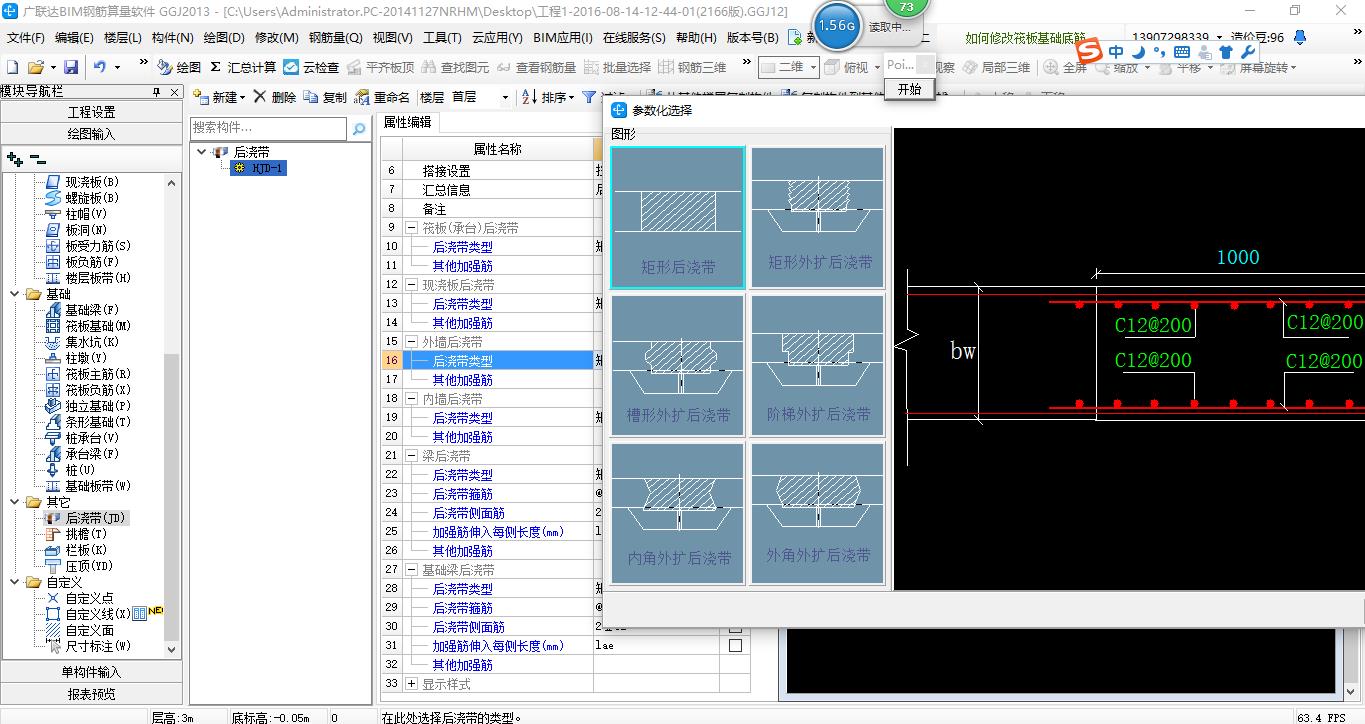Open the 编辑(E) menu
This screenshot has height=724, width=1365.
pos(74,38)
